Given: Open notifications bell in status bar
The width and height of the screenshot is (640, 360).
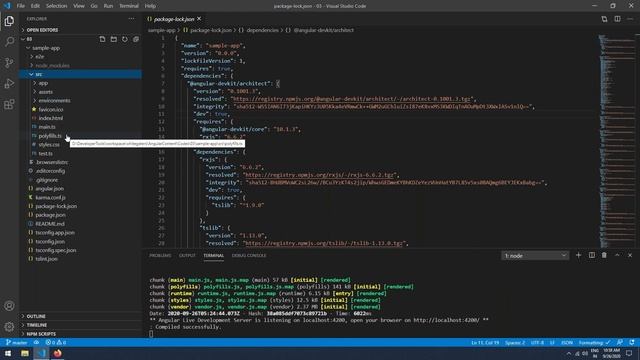Looking at the screenshot, I should [632, 342].
